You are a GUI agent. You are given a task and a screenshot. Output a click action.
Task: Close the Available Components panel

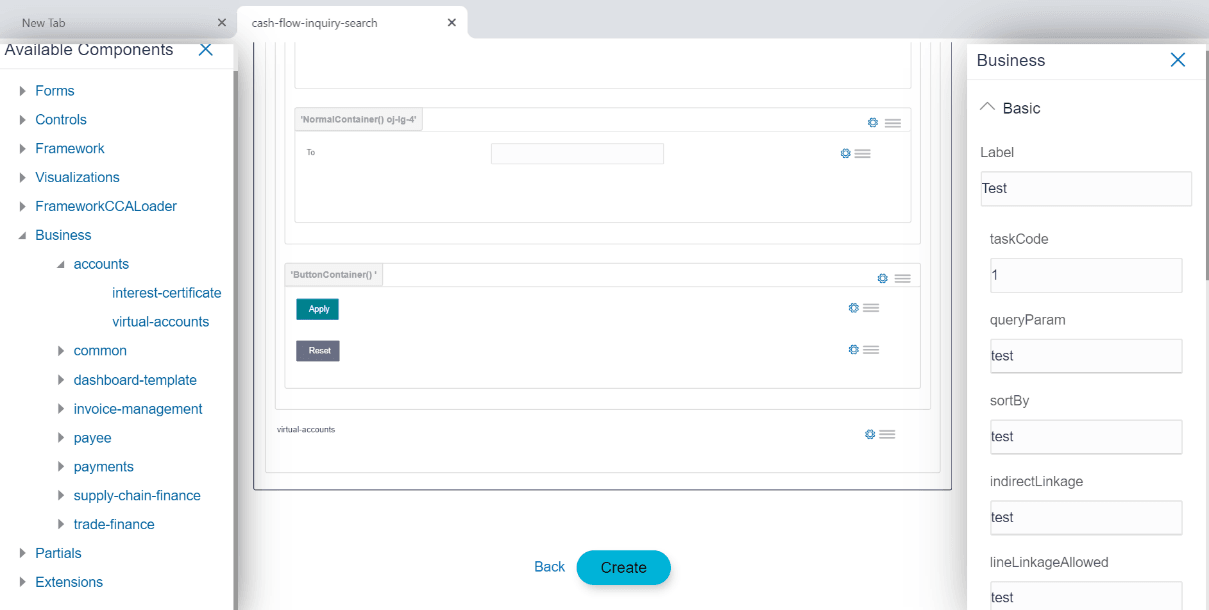206,50
